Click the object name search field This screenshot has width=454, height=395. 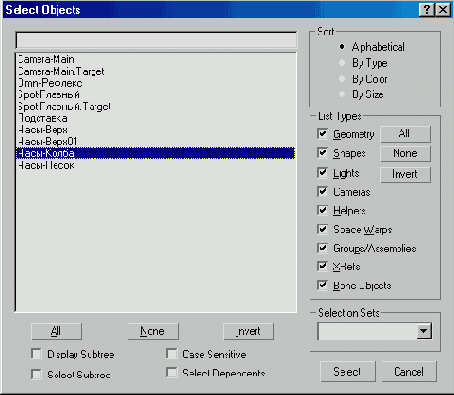click(x=156, y=41)
